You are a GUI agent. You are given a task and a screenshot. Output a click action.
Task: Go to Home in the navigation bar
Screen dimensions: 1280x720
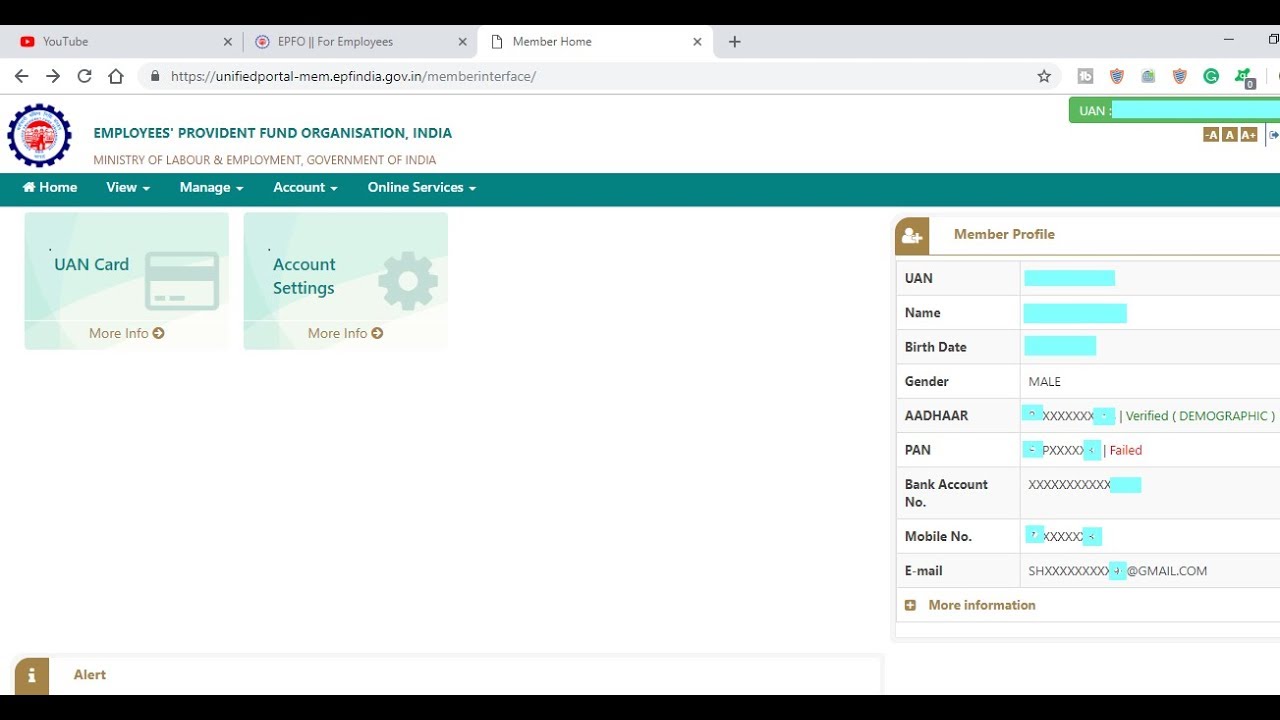point(50,187)
